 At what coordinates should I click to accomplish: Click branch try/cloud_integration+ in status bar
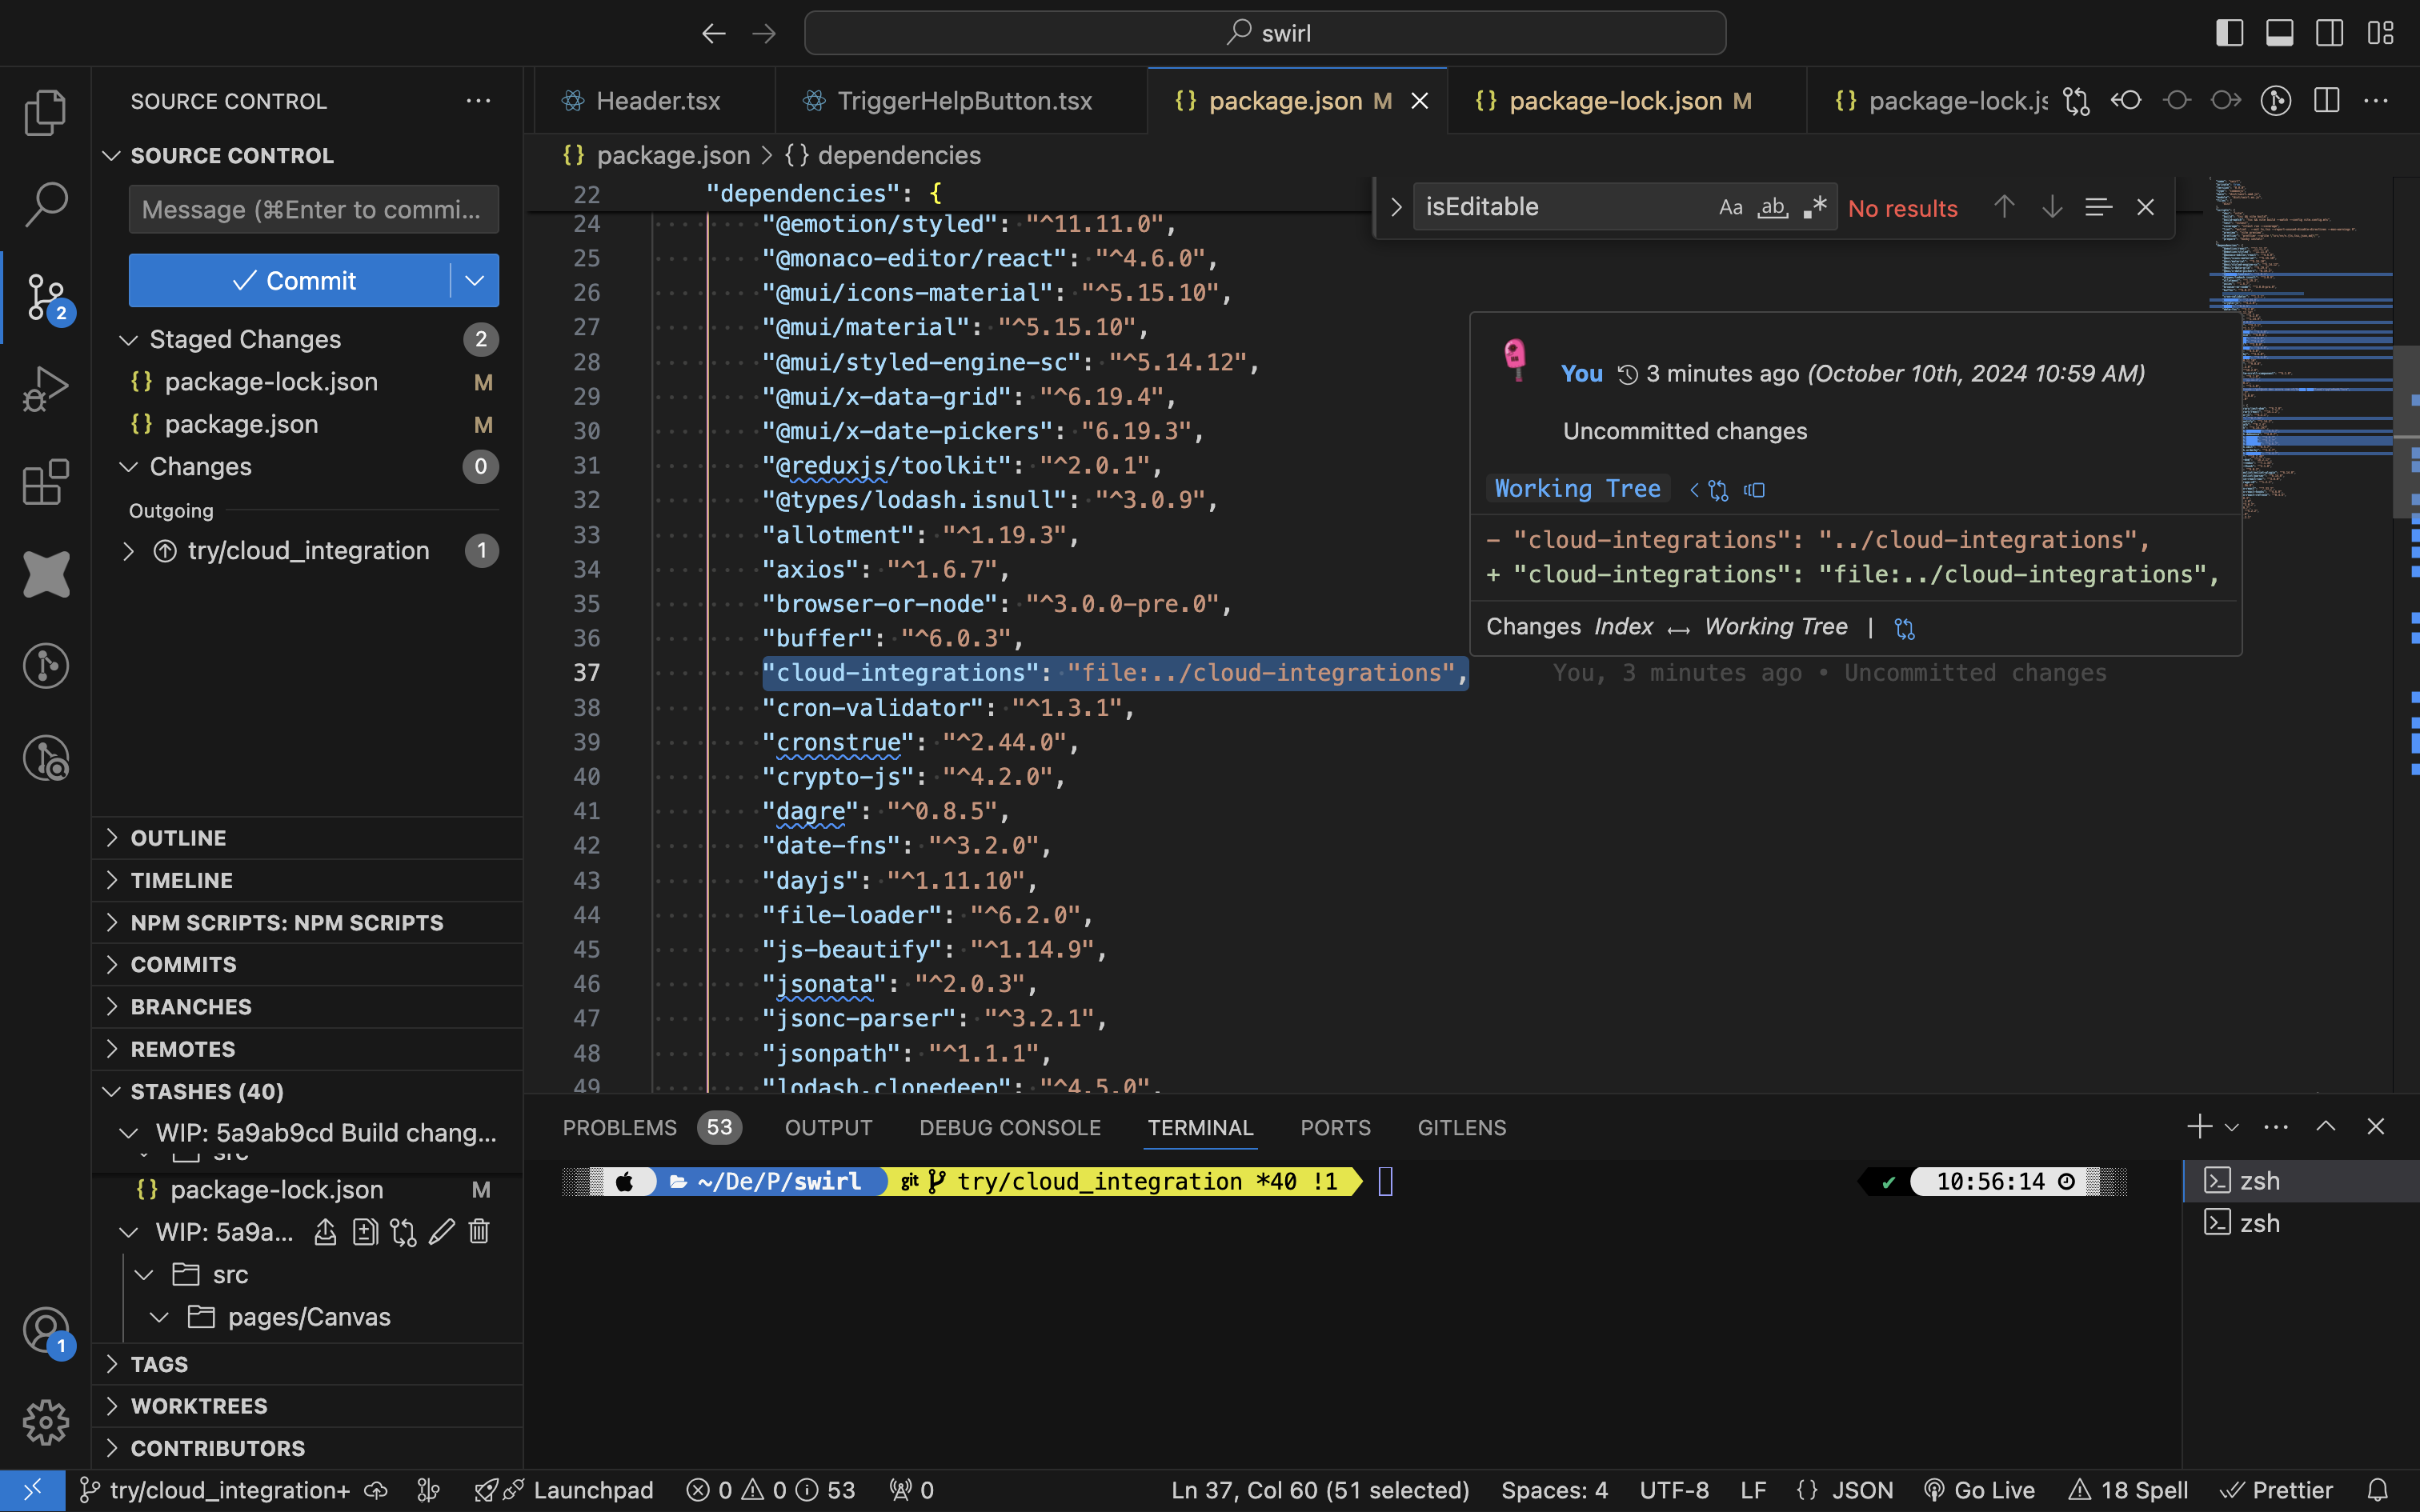click(x=215, y=1490)
